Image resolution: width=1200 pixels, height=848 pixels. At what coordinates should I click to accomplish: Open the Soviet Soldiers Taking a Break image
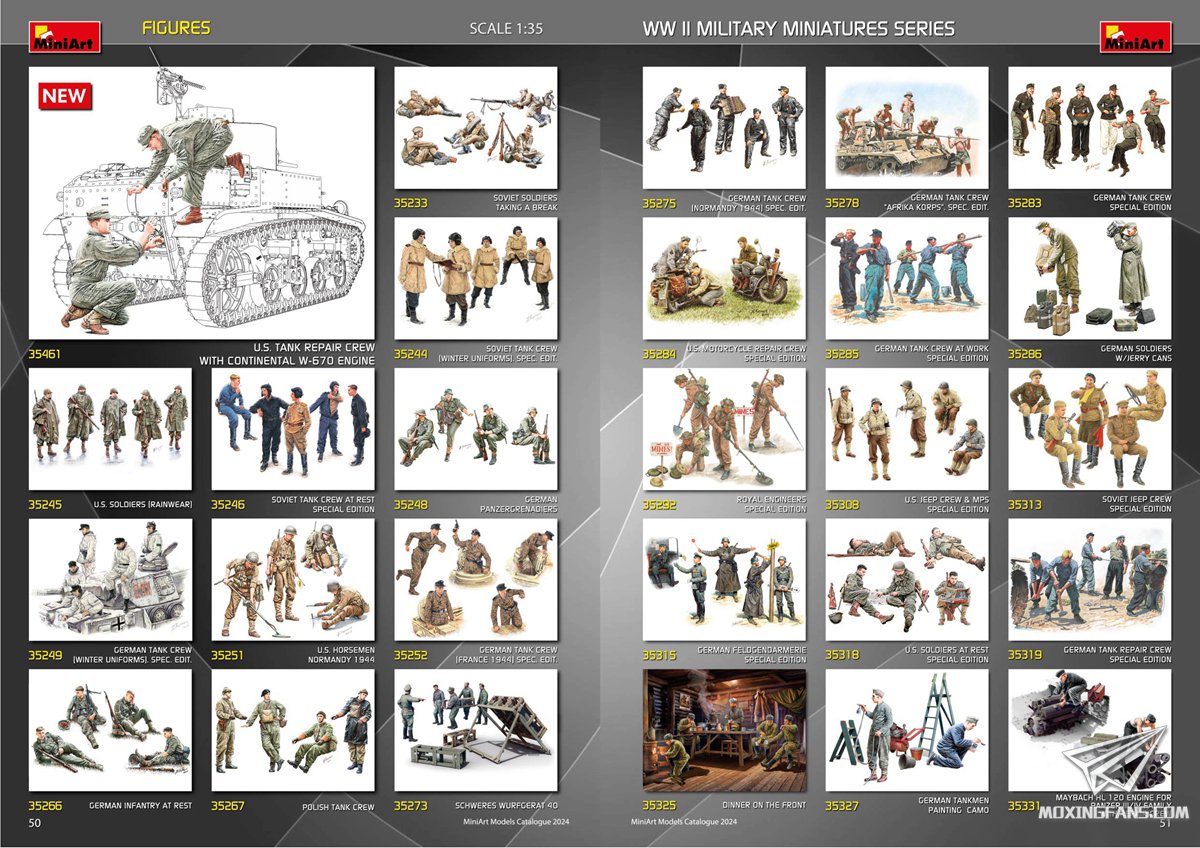click(x=476, y=128)
